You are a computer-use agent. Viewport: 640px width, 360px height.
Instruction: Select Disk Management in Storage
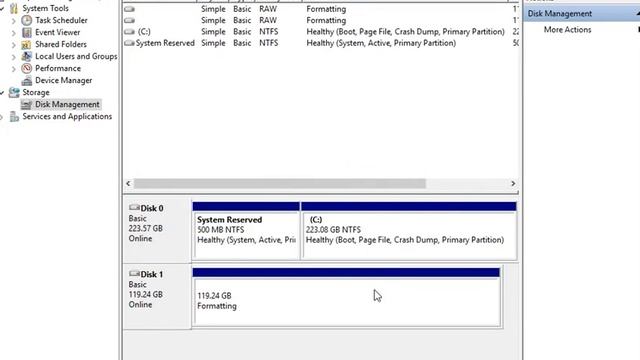(x=67, y=104)
